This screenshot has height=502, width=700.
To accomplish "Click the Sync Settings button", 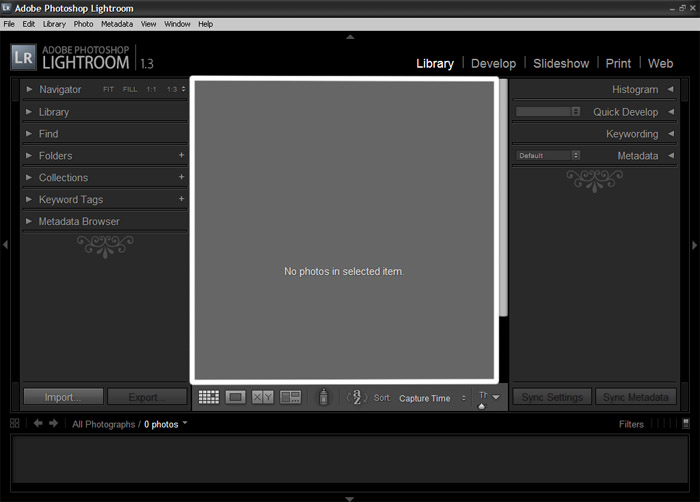I will coord(552,397).
